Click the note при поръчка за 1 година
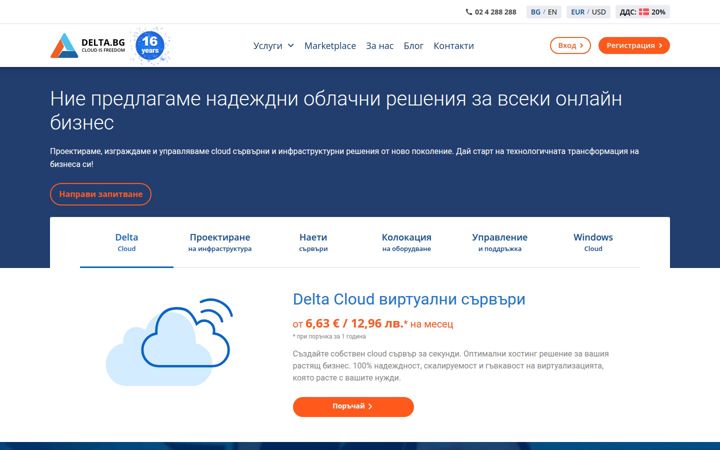This screenshot has height=450, width=720. click(329, 337)
